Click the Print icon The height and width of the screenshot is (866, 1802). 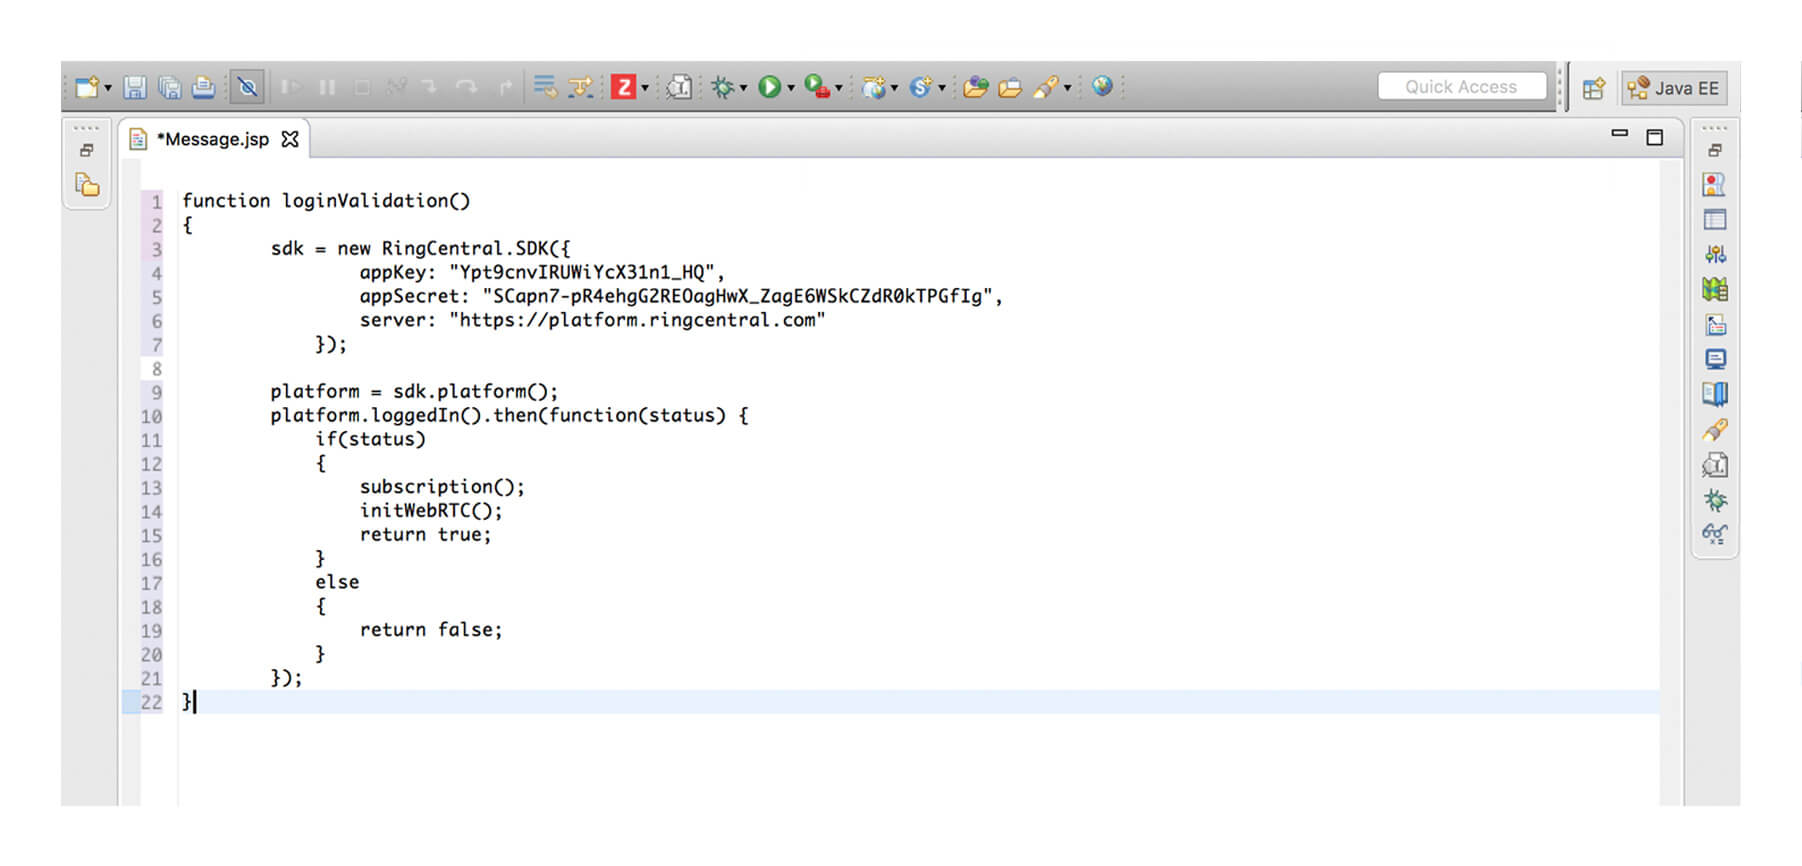203,88
